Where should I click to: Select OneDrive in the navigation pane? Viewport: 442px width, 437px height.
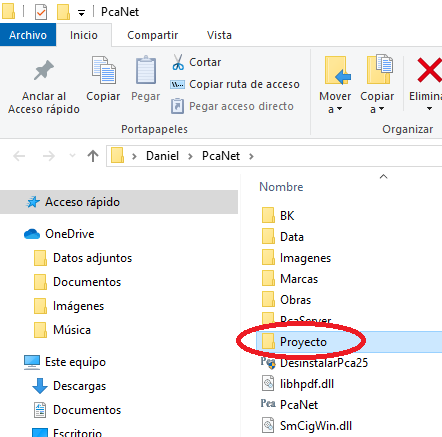(x=70, y=234)
